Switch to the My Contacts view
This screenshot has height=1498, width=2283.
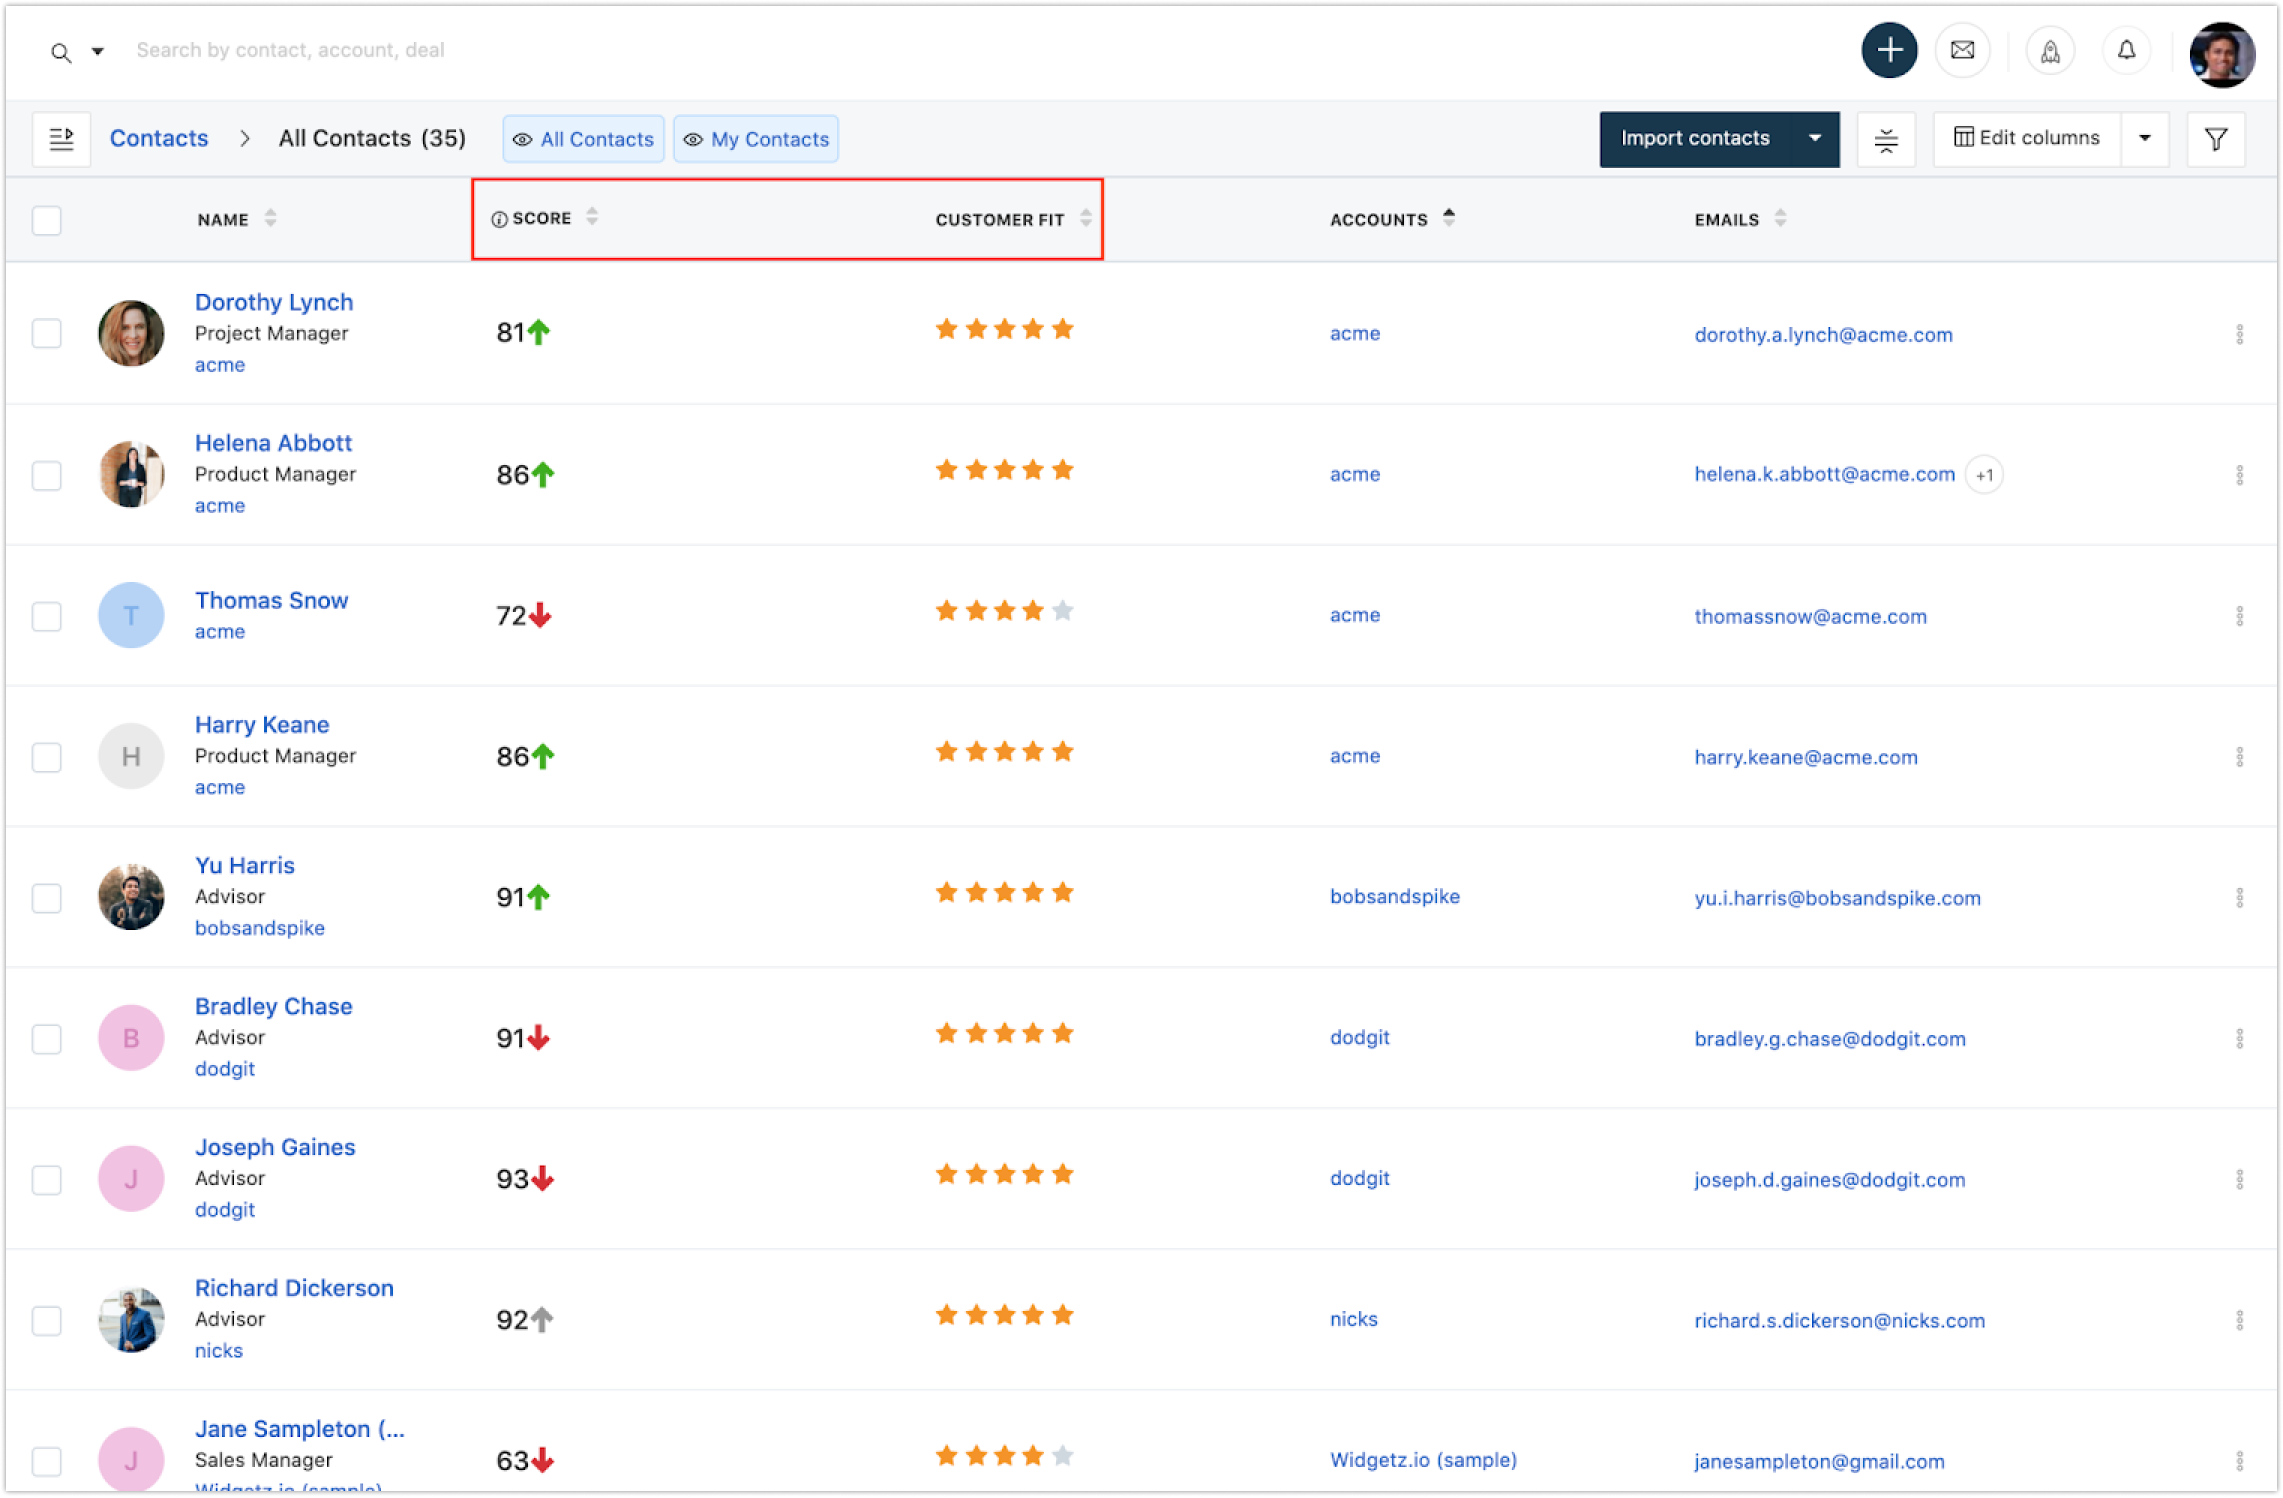coord(756,139)
